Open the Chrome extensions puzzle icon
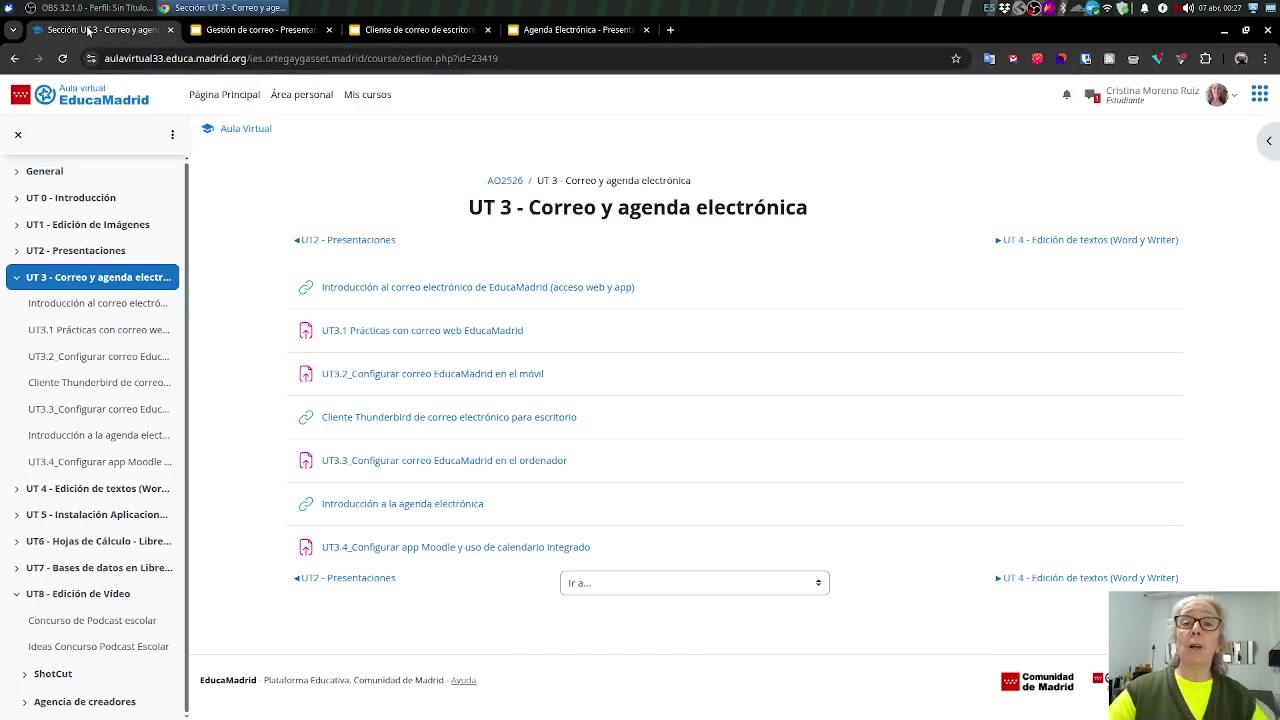The width and height of the screenshot is (1280, 720). coord(1205,58)
